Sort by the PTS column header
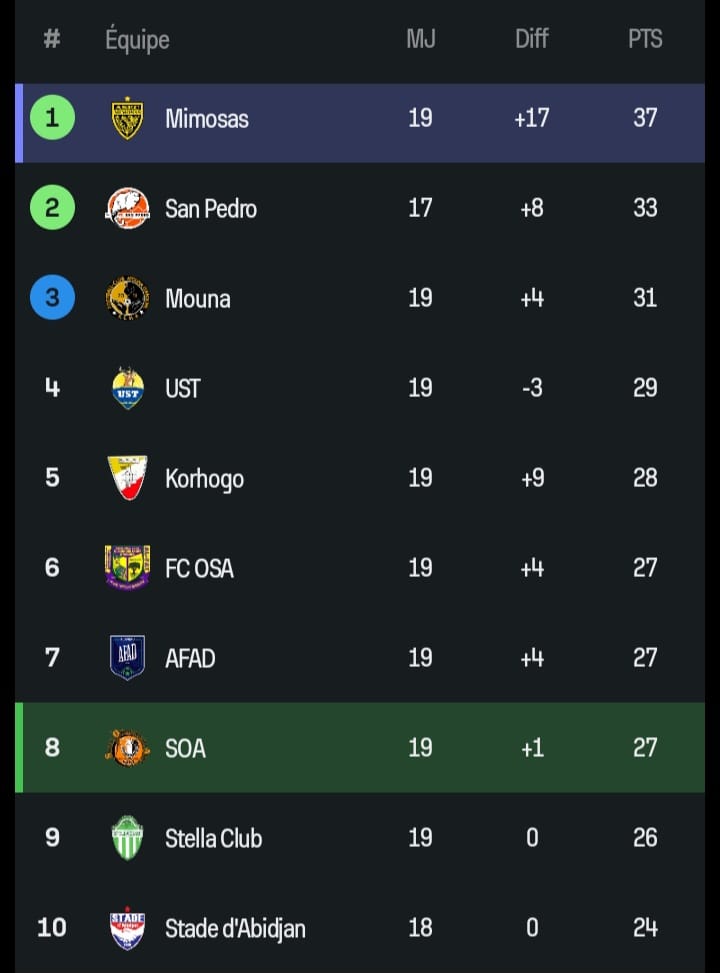720x973 pixels. (x=645, y=39)
